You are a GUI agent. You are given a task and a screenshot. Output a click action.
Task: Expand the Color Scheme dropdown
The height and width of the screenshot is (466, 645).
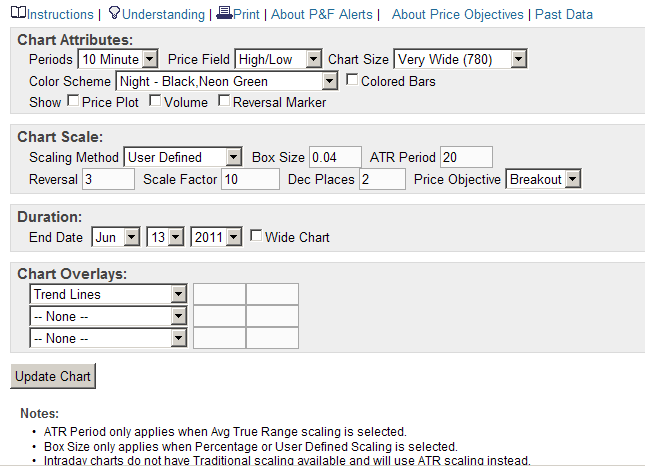click(x=227, y=81)
